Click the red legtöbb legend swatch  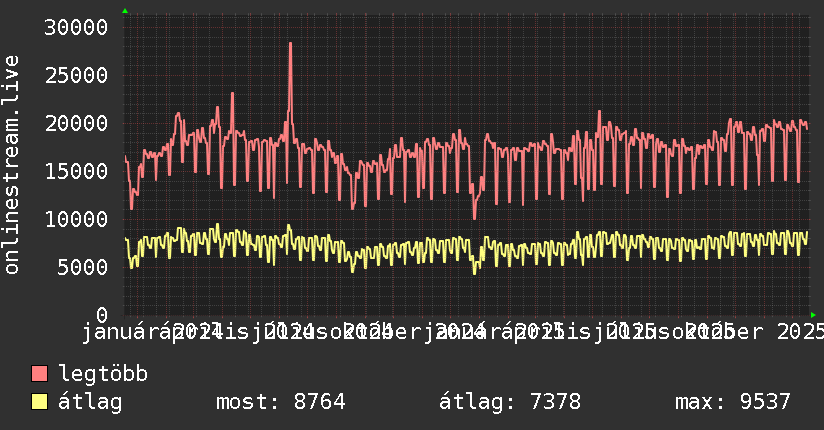[x=39, y=374]
